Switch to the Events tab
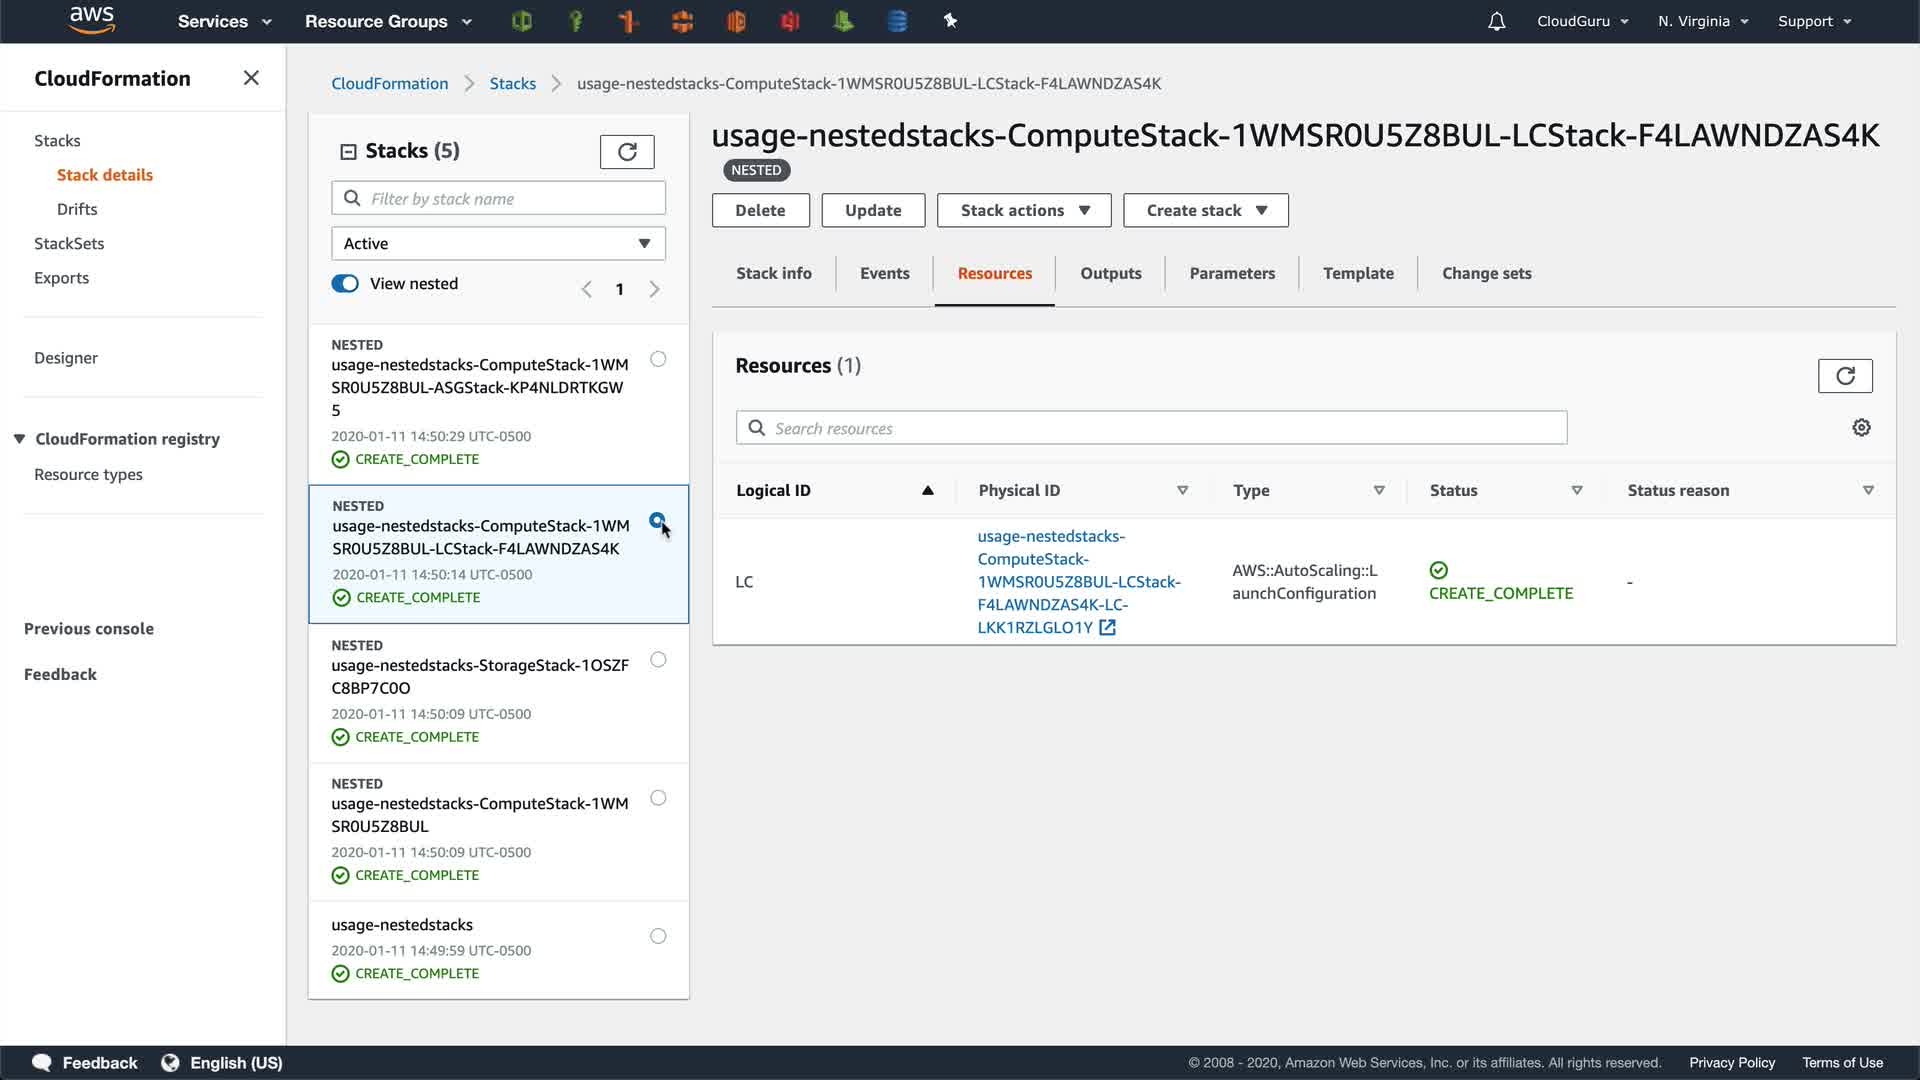Screen dimensions: 1920x1080 [x=884, y=273]
